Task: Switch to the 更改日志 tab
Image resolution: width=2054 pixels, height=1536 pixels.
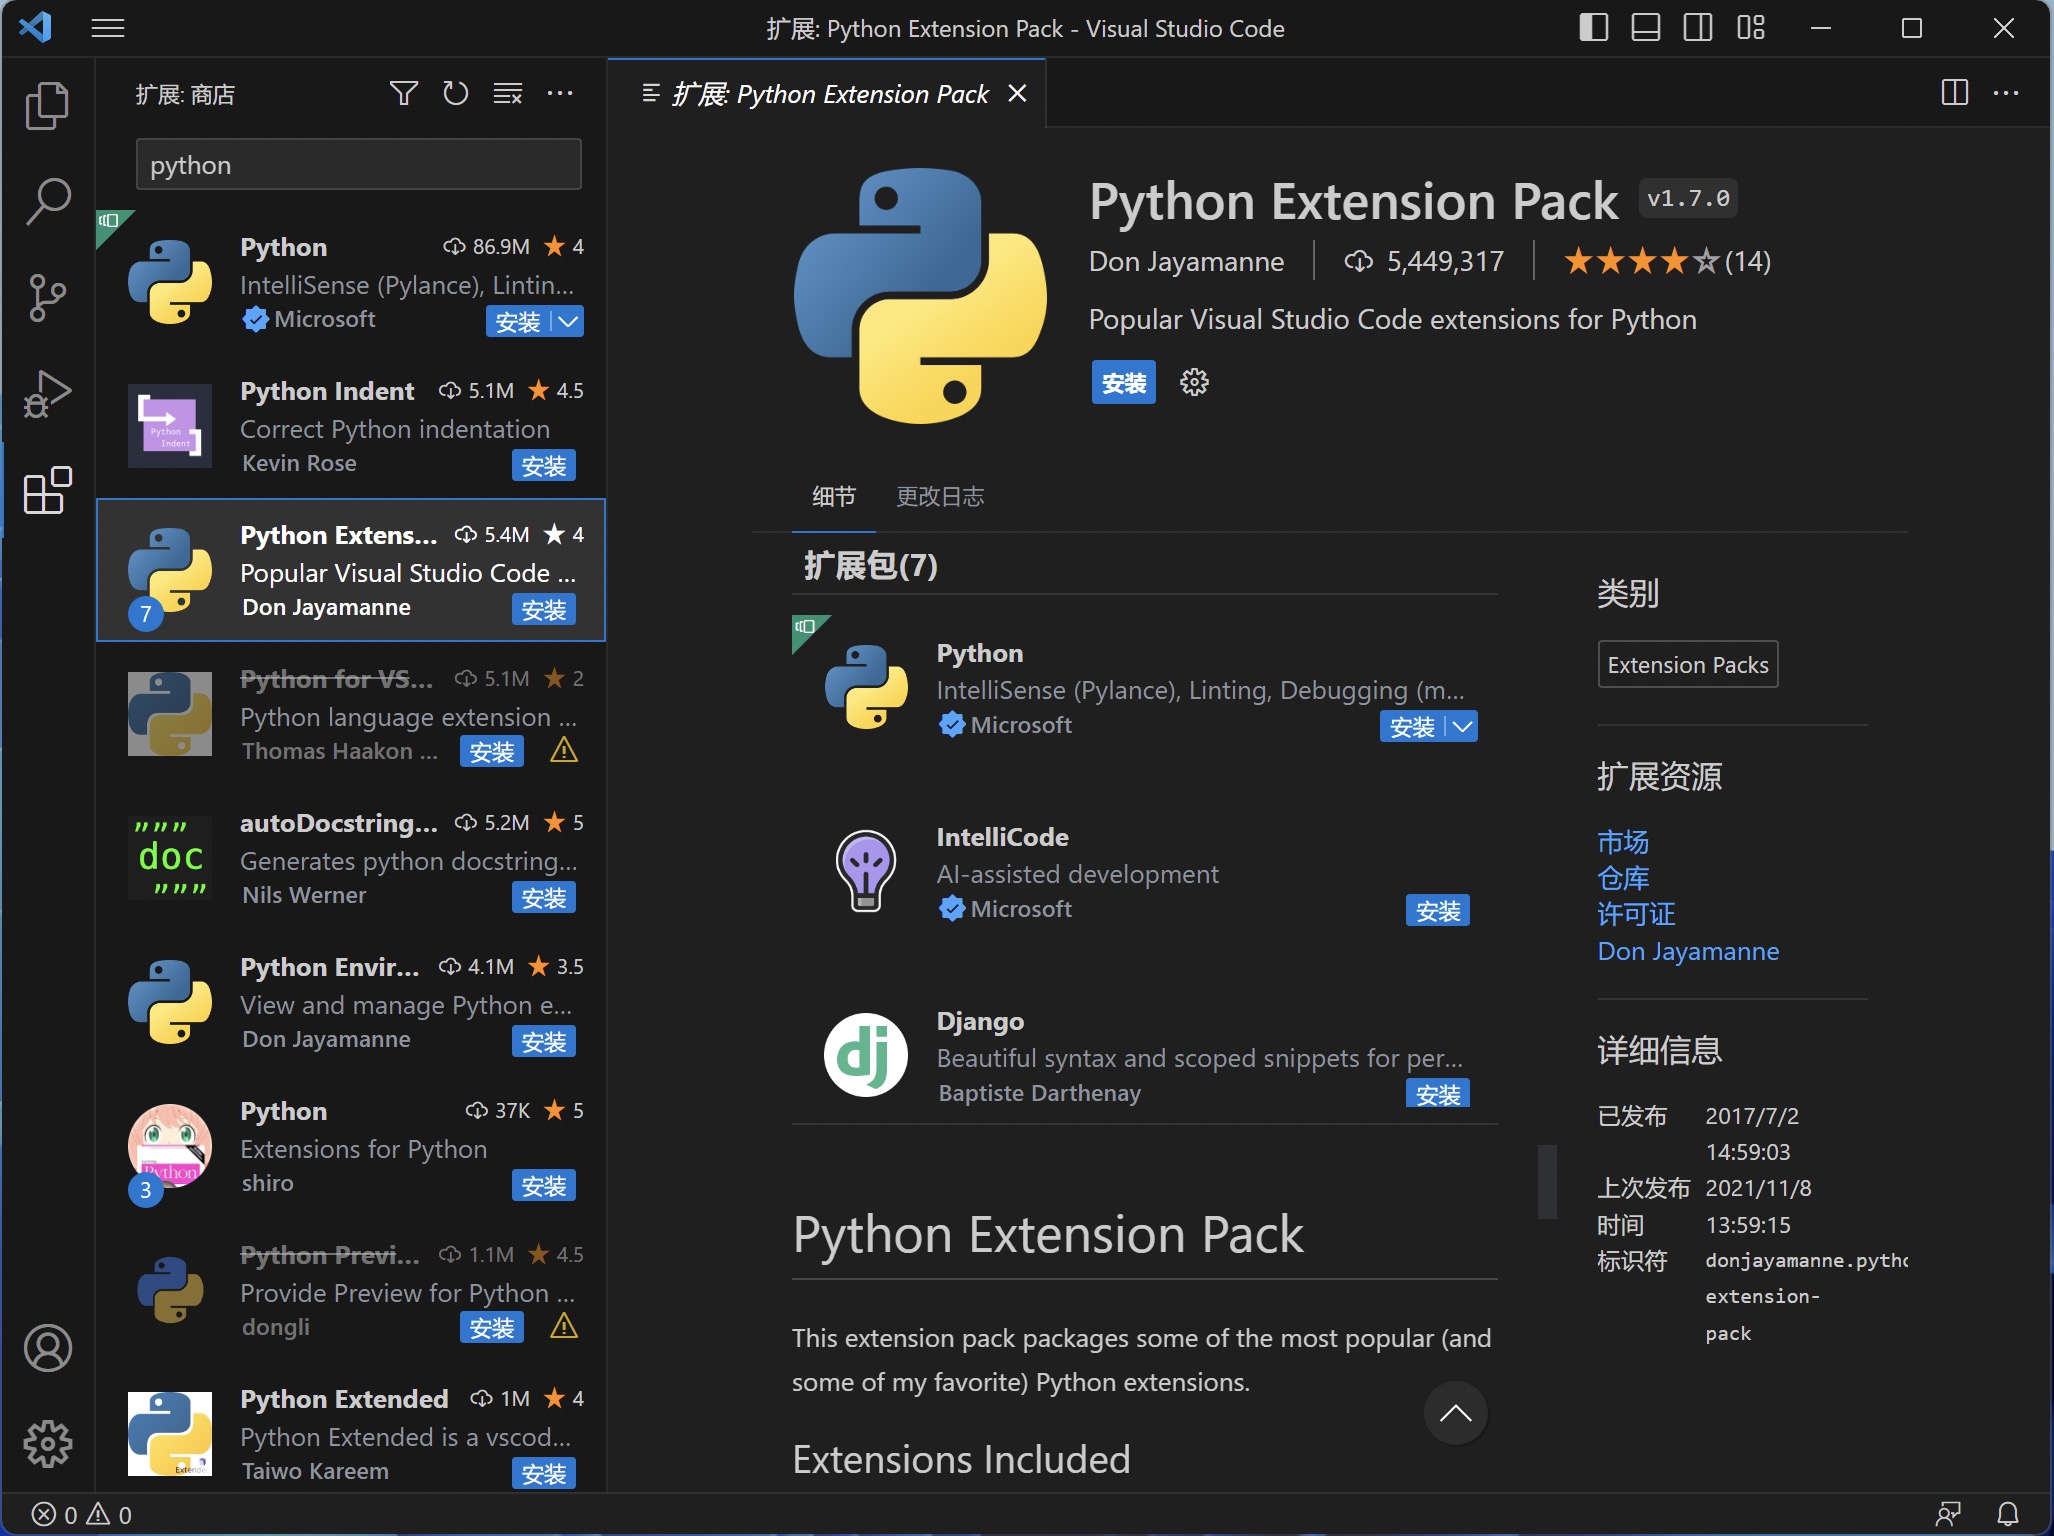Action: coord(940,497)
